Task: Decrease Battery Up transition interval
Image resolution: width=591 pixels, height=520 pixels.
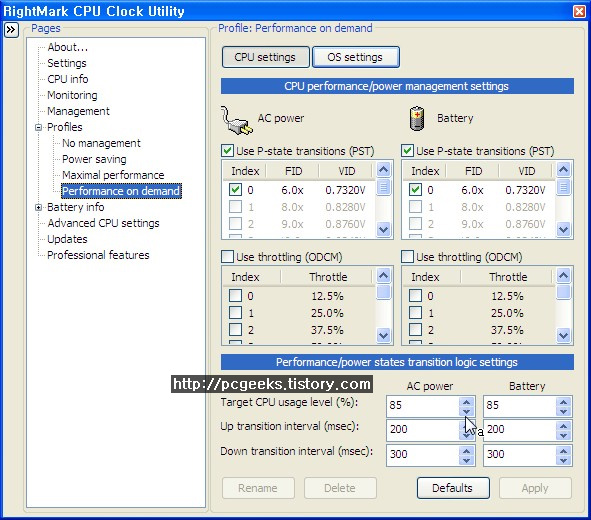Action: [563, 435]
